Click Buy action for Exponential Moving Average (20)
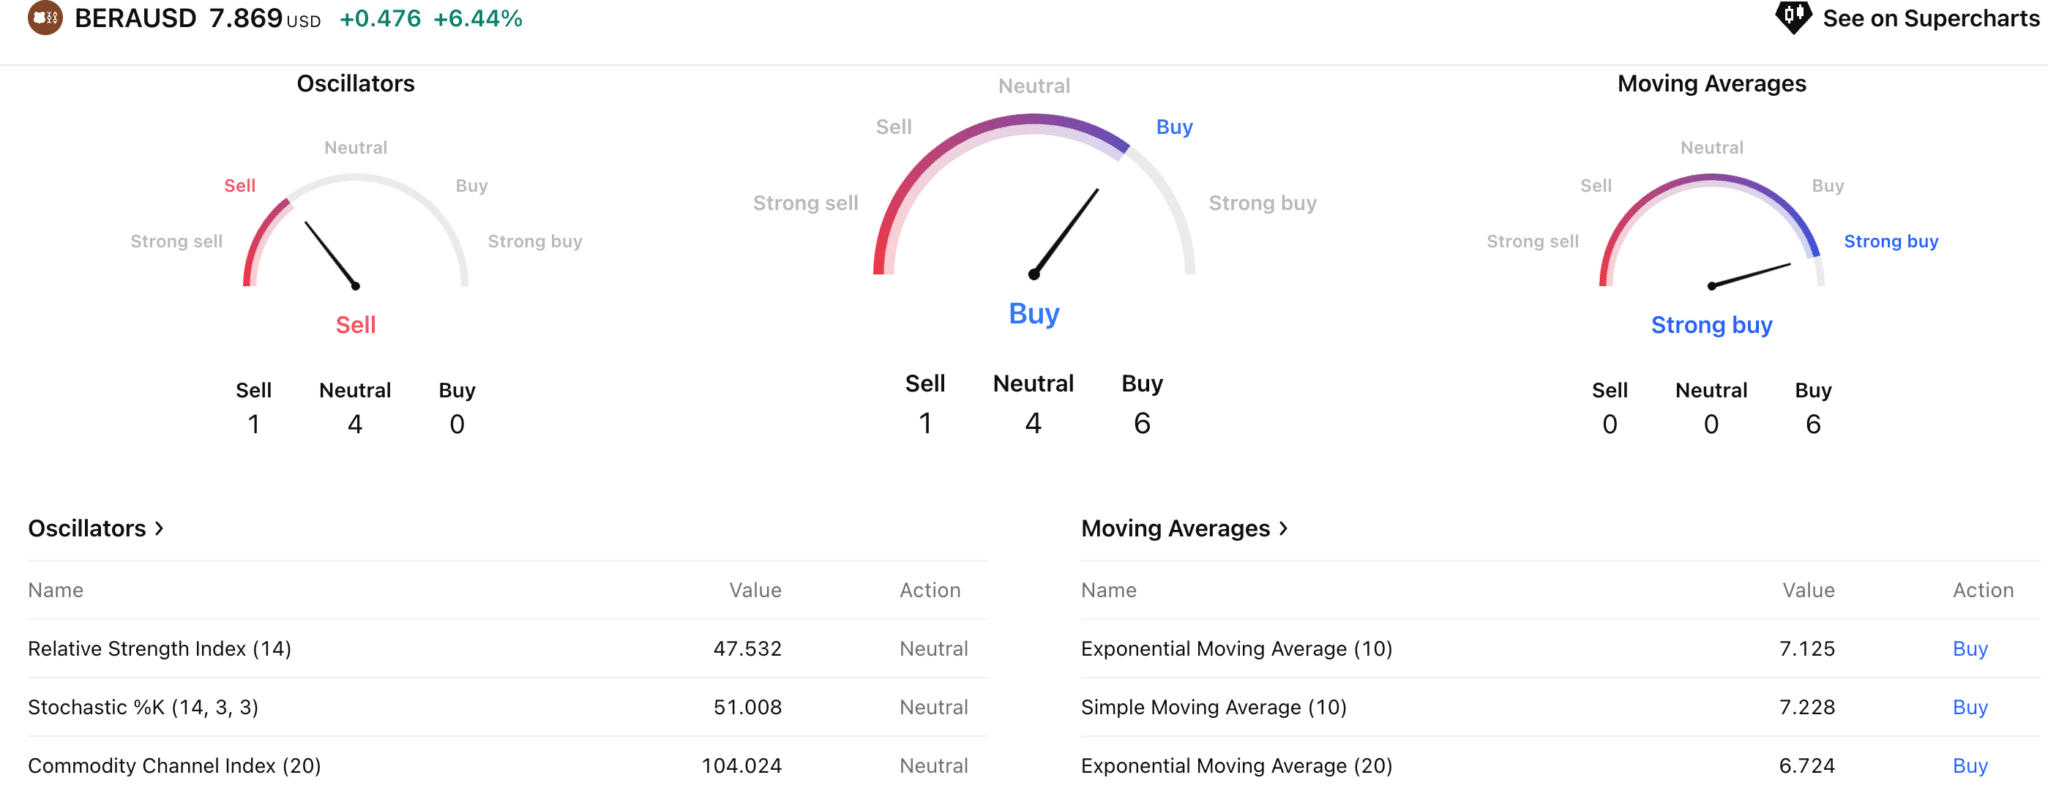 click(1970, 766)
